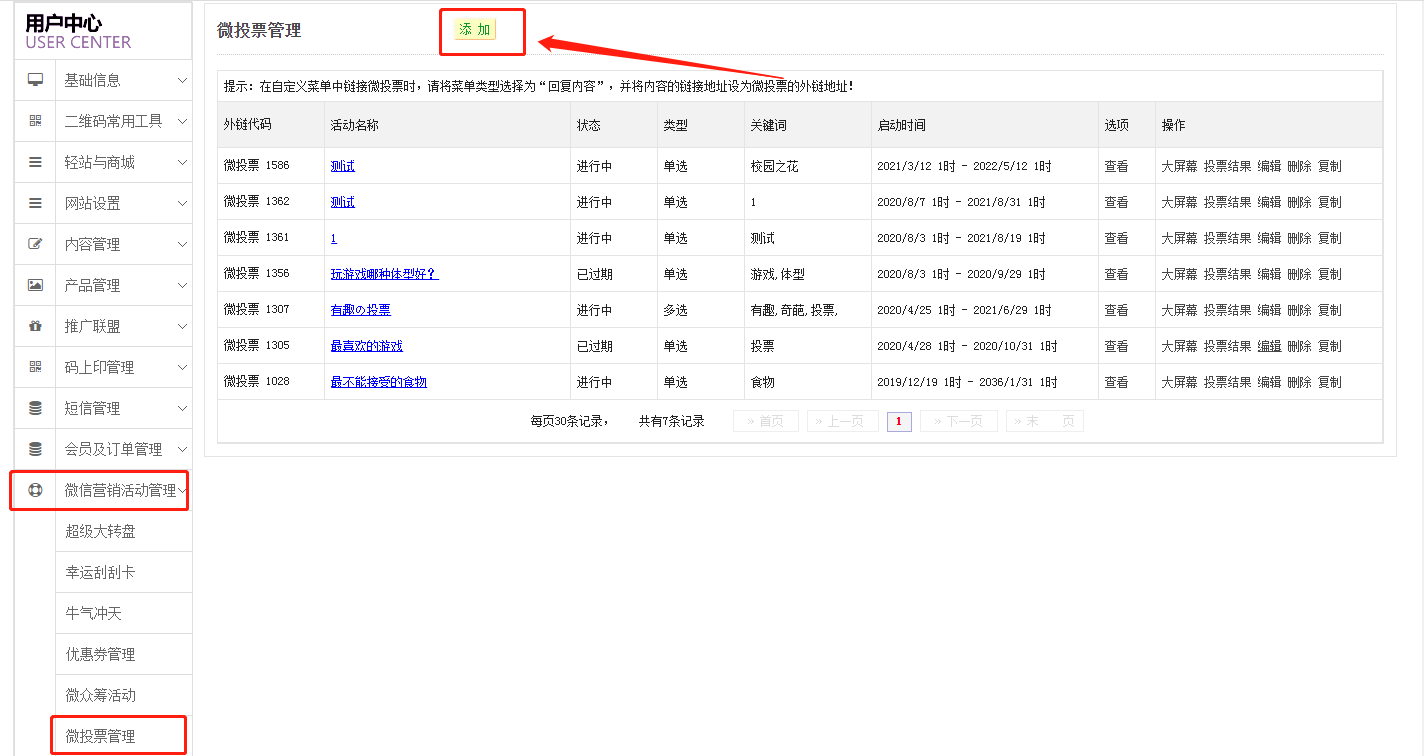The height and width of the screenshot is (756, 1424).
Task: Expand the 会员及订单管理 chevron arrow
Action: [x=182, y=449]
